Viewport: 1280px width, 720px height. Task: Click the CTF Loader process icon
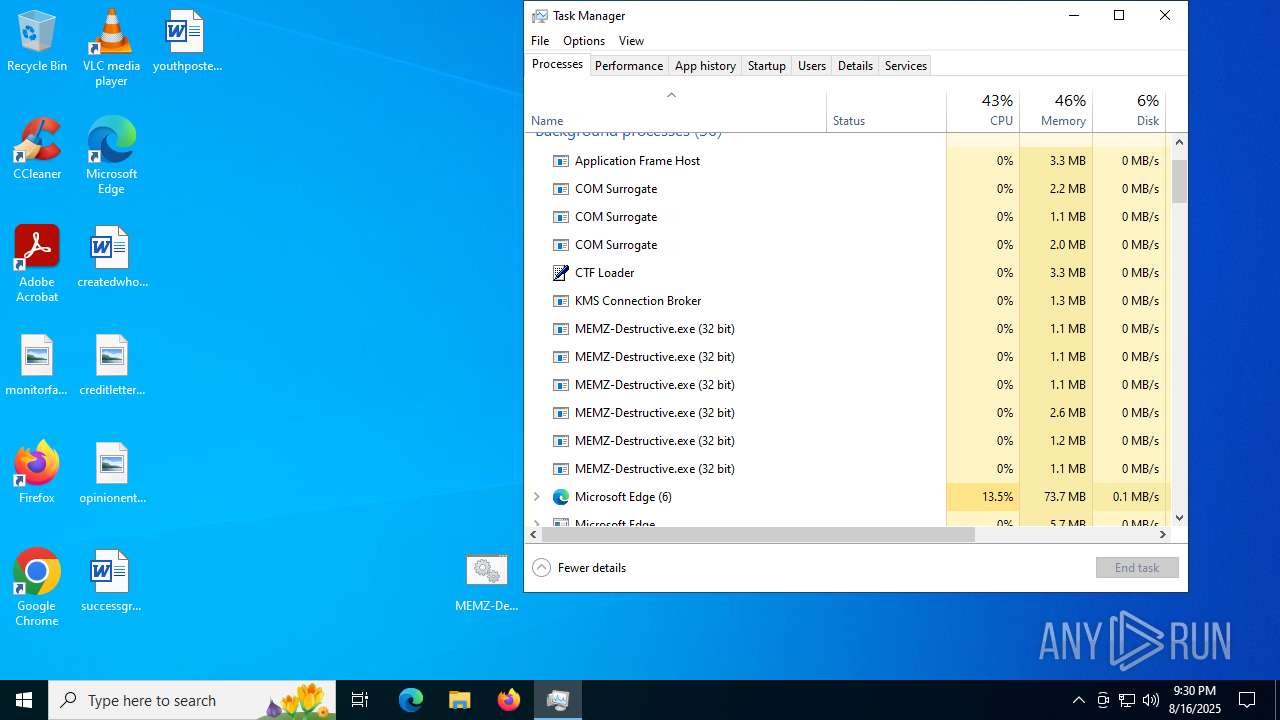coord(561,273)
